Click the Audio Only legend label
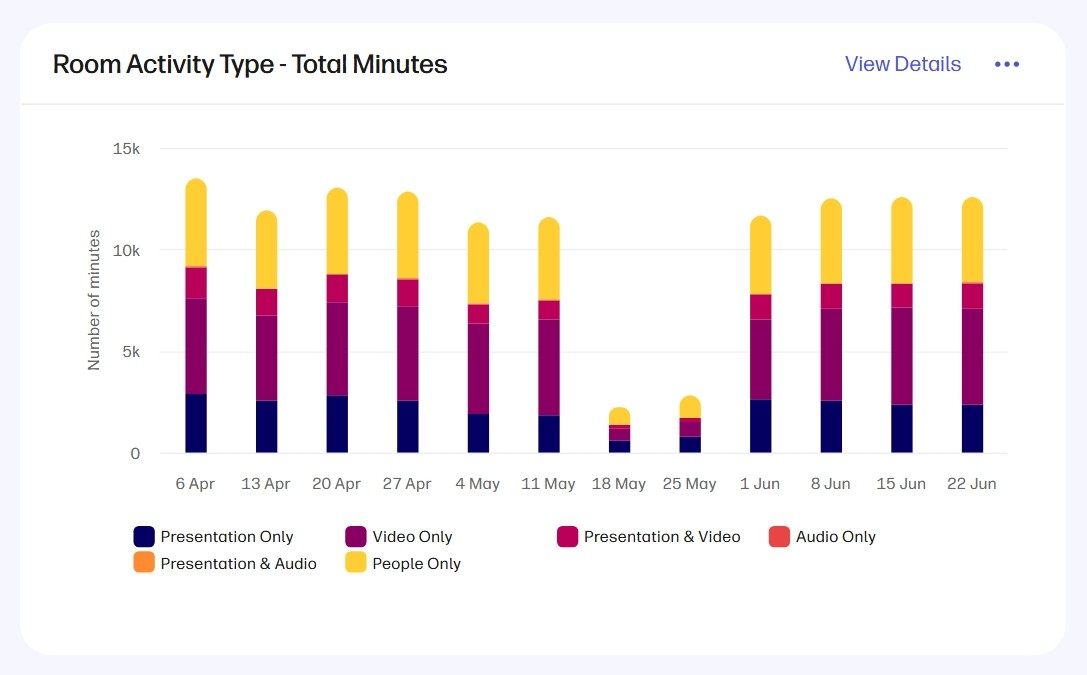This screenshot has height=675, width=1087. [835, 537]
